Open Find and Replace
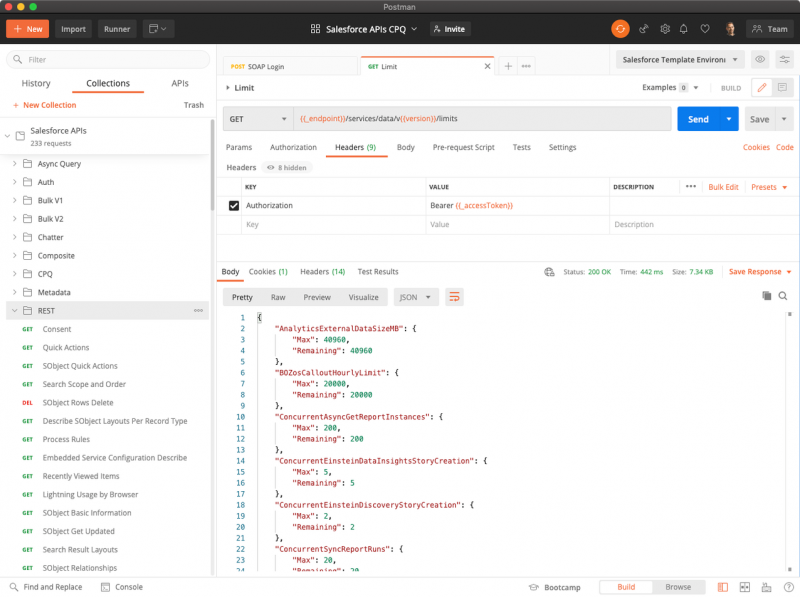Viewport: 800px width, 597px height. click(x=46, y=587)
